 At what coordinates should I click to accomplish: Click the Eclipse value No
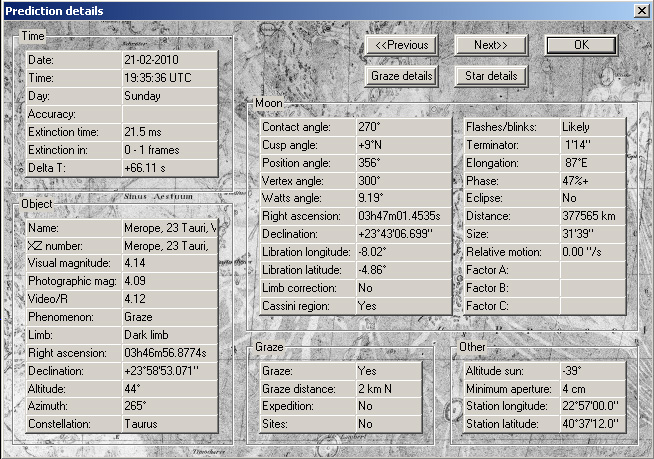[593, 198]
